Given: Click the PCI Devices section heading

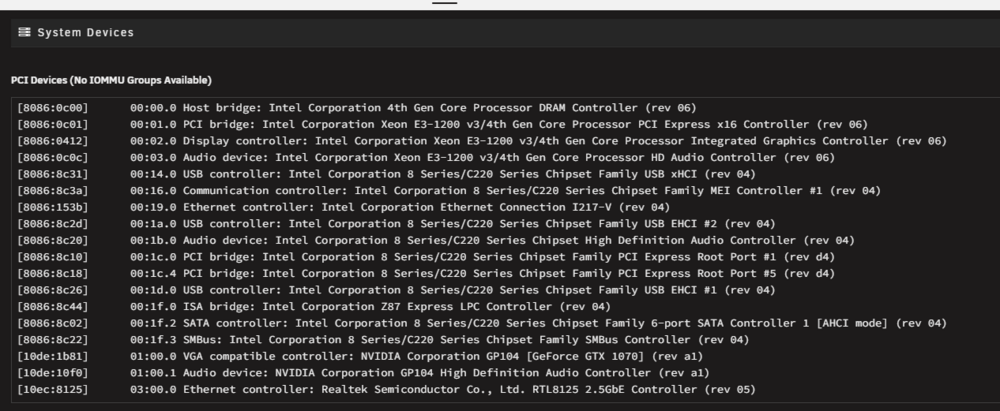Looking at the screenshot, I should point(111,80).
